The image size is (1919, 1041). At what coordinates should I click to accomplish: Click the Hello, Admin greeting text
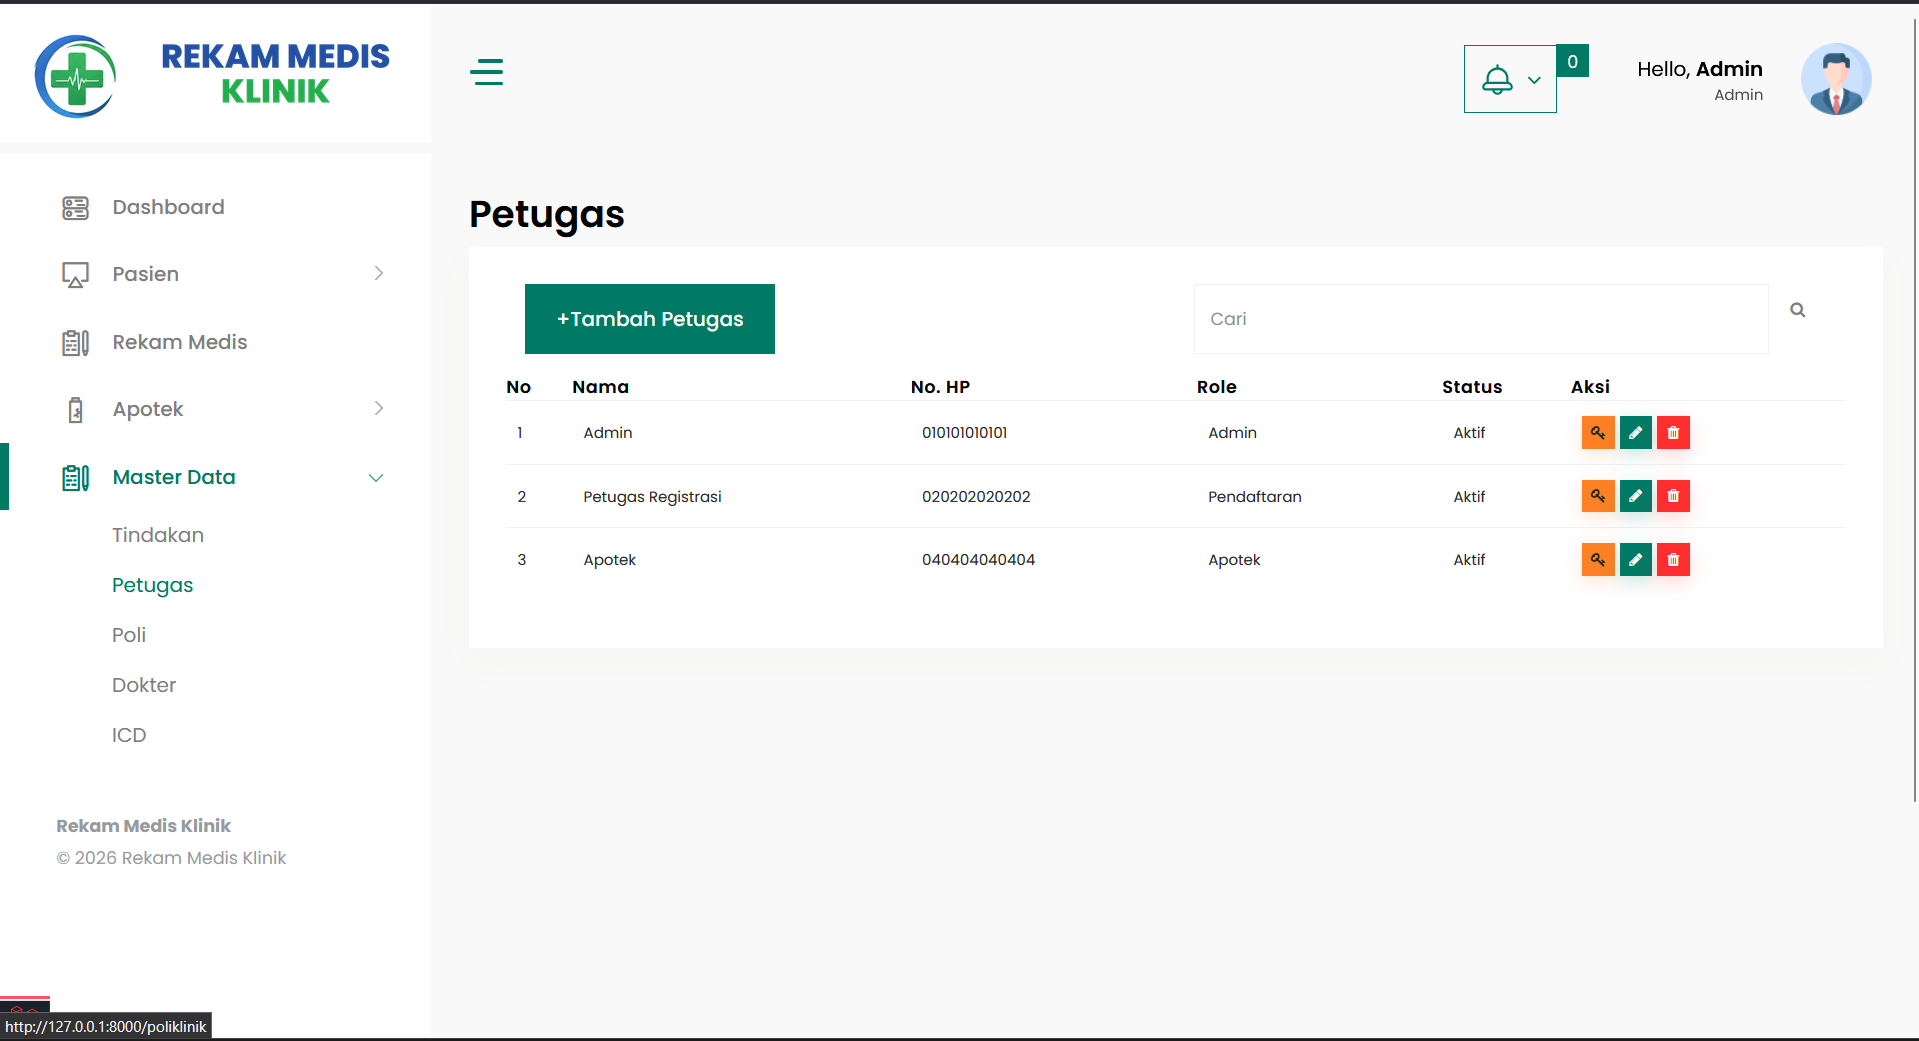(1699, 69)
